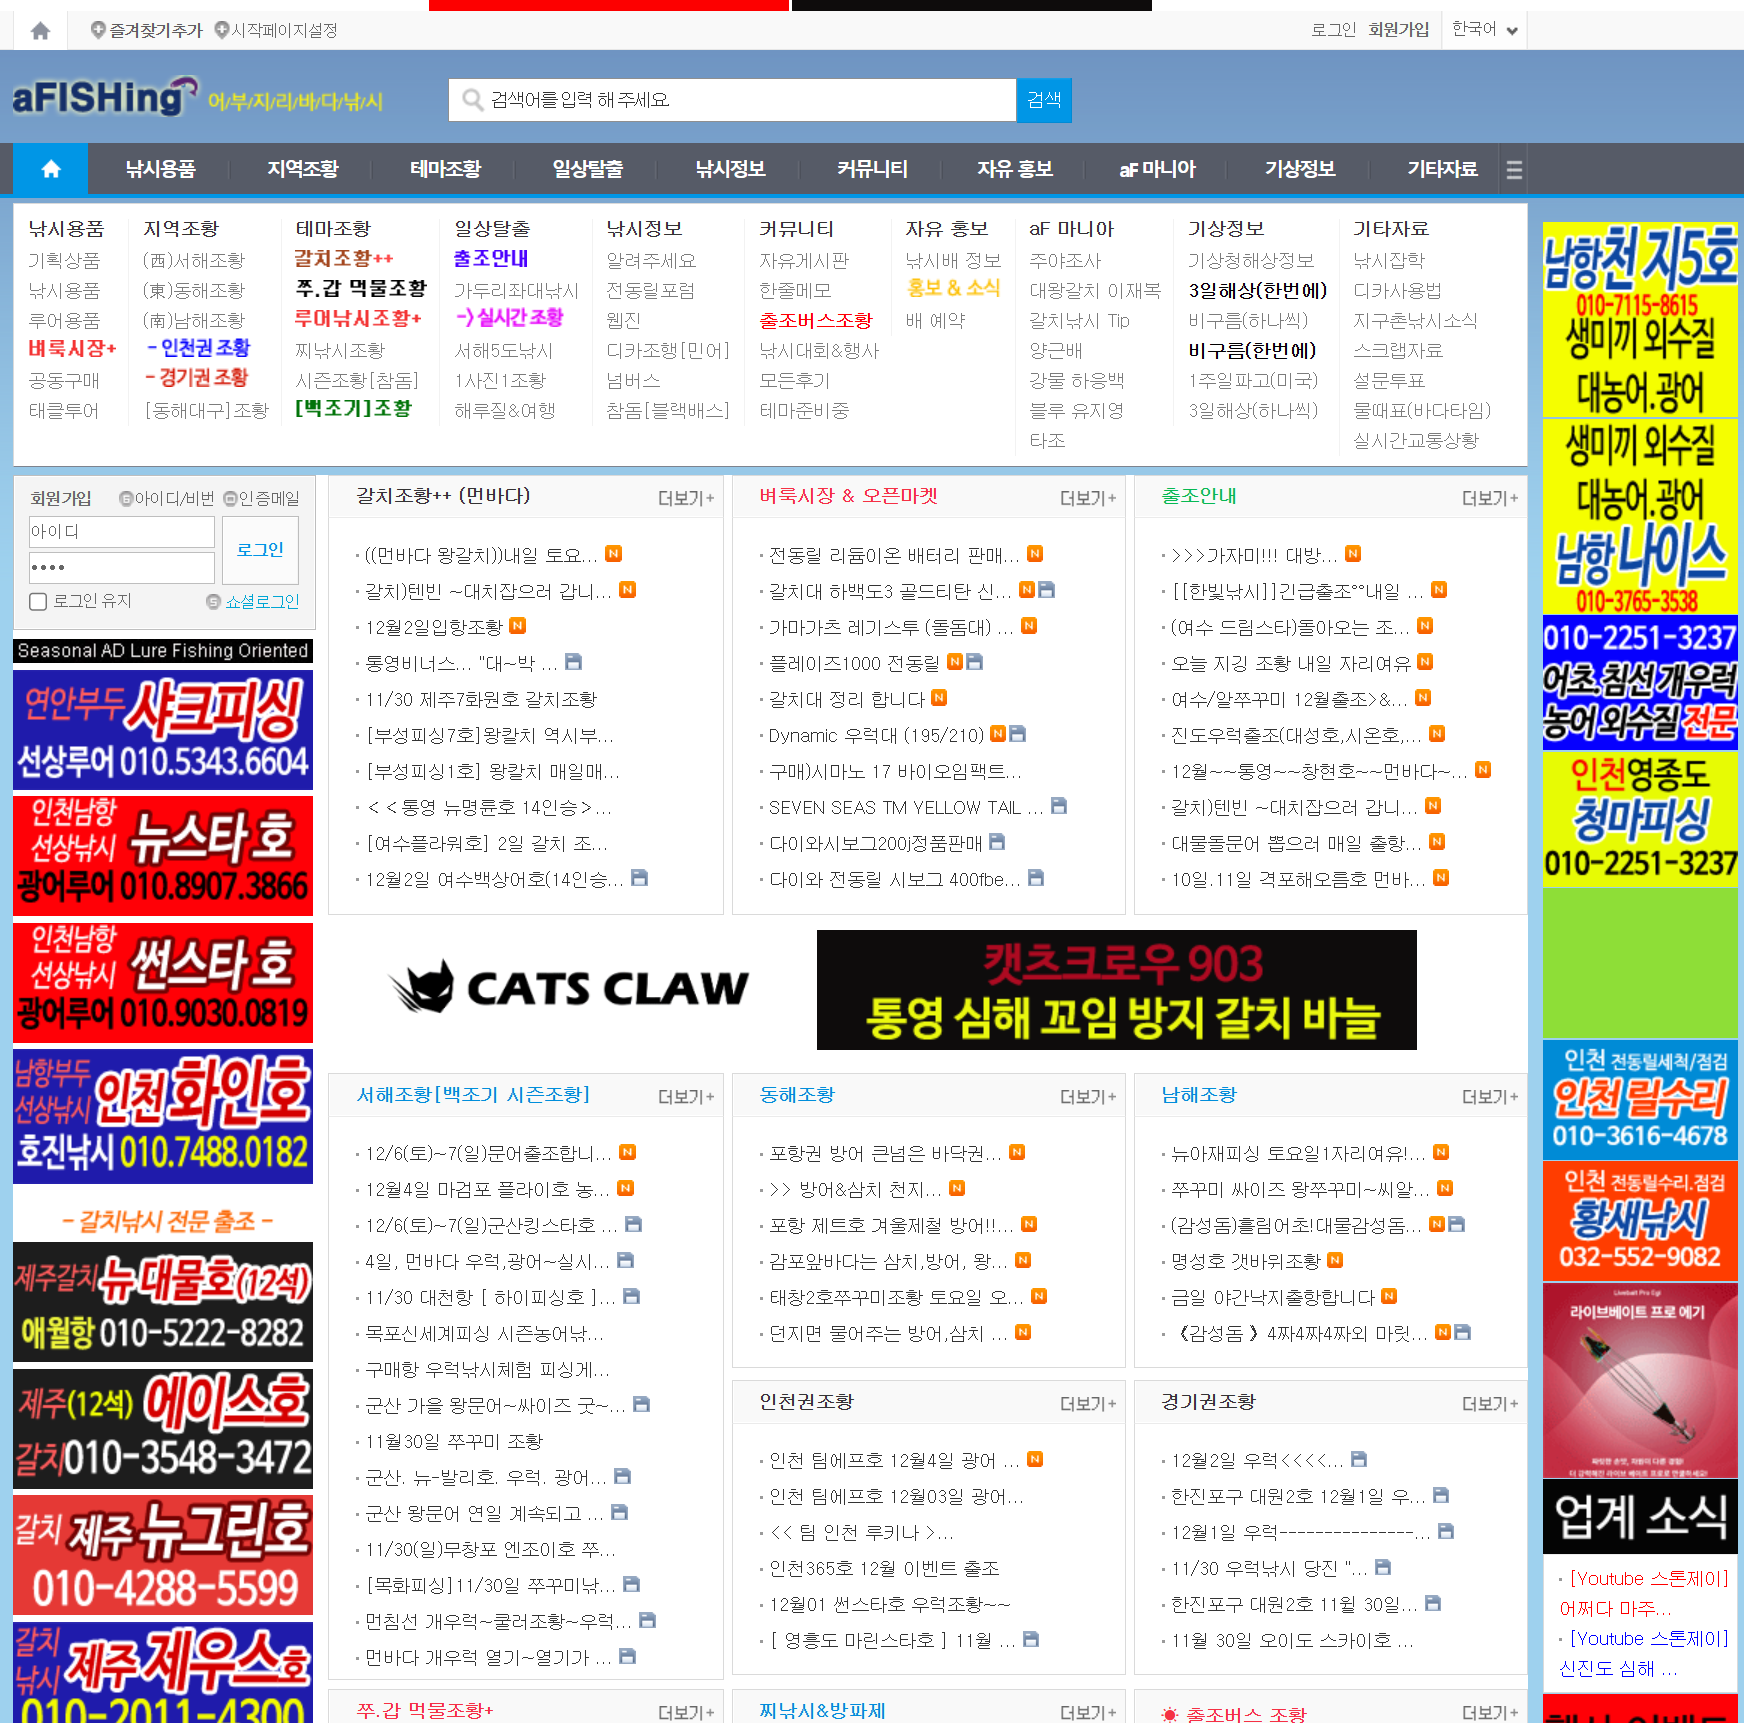Click disk icon beside 다이와 전동릴 시보그 400fbe
The image size is (1744, 1723).
(1036, 877)
